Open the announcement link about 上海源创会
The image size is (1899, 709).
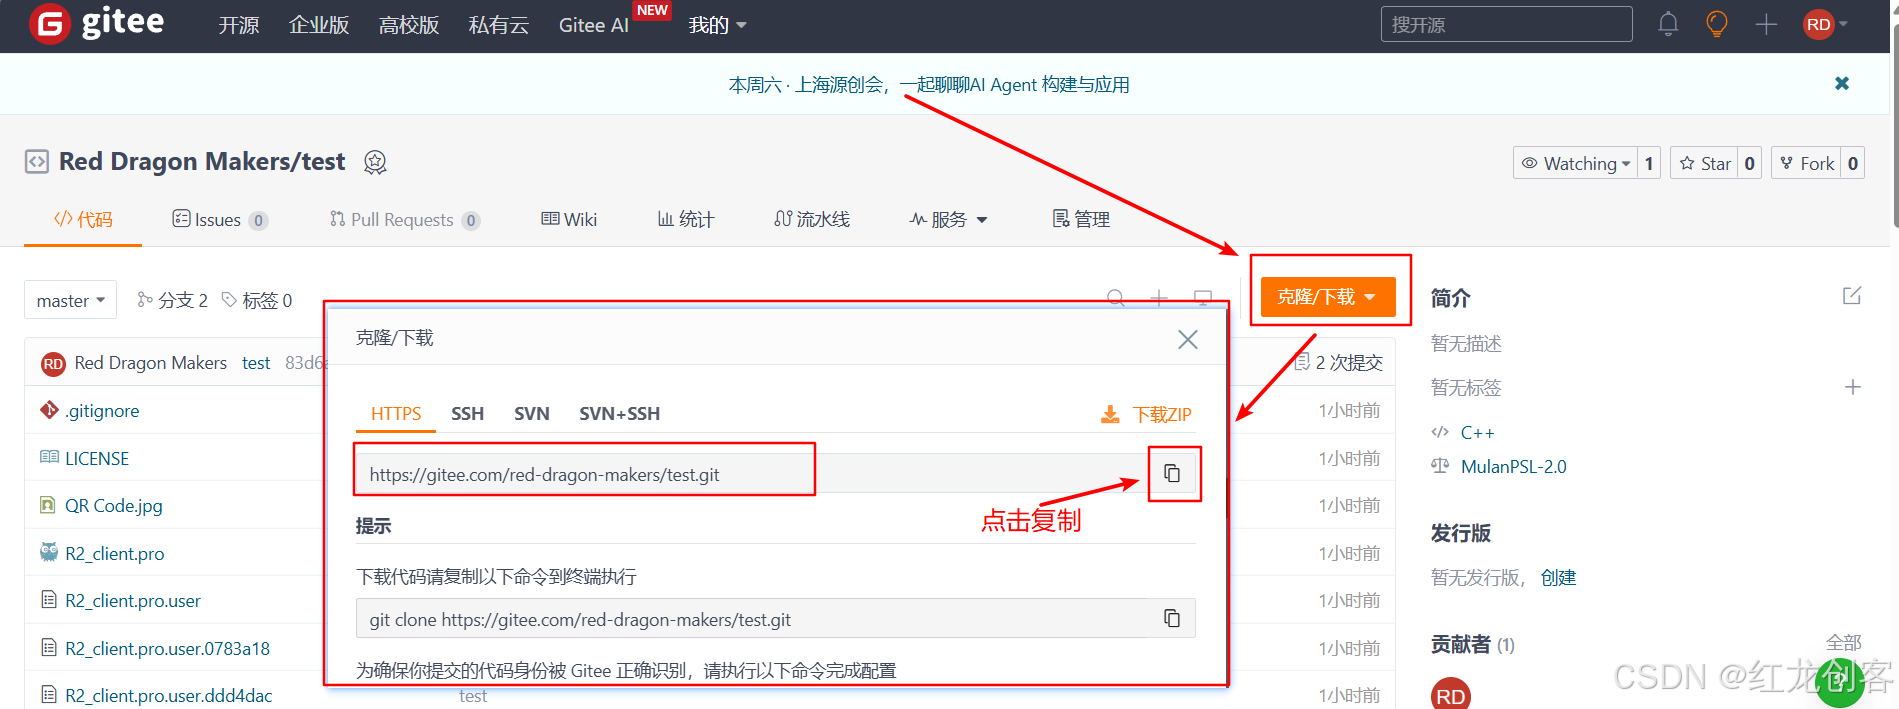[x=929, y=85]
